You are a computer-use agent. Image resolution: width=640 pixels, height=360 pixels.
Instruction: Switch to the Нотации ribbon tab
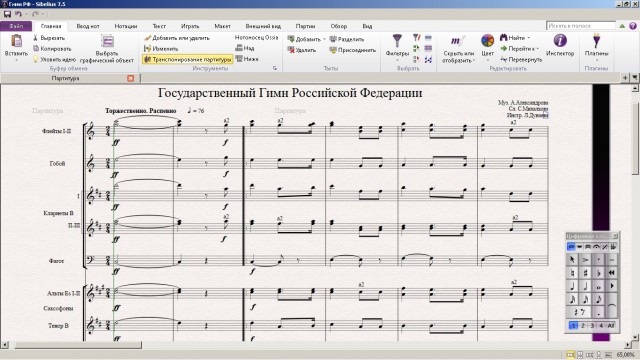[126, 26]
